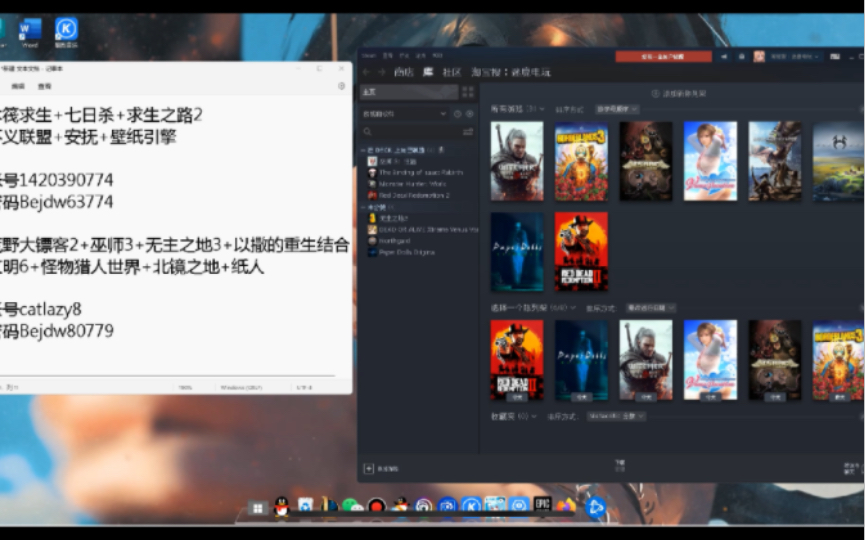The image size is (865, 540).
Task: Open sort-by dropdown on favorites shelf
Action: tap(616, 416)
